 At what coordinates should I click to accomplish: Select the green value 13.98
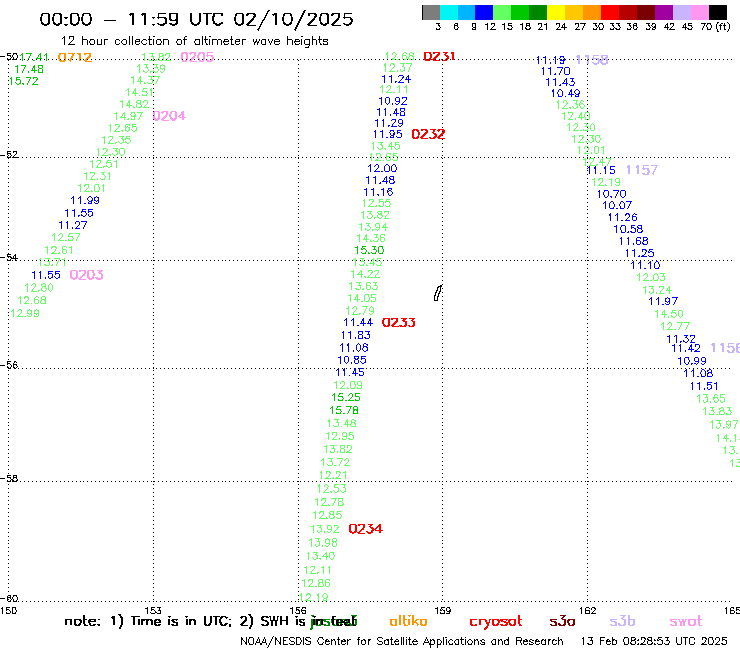323,543
